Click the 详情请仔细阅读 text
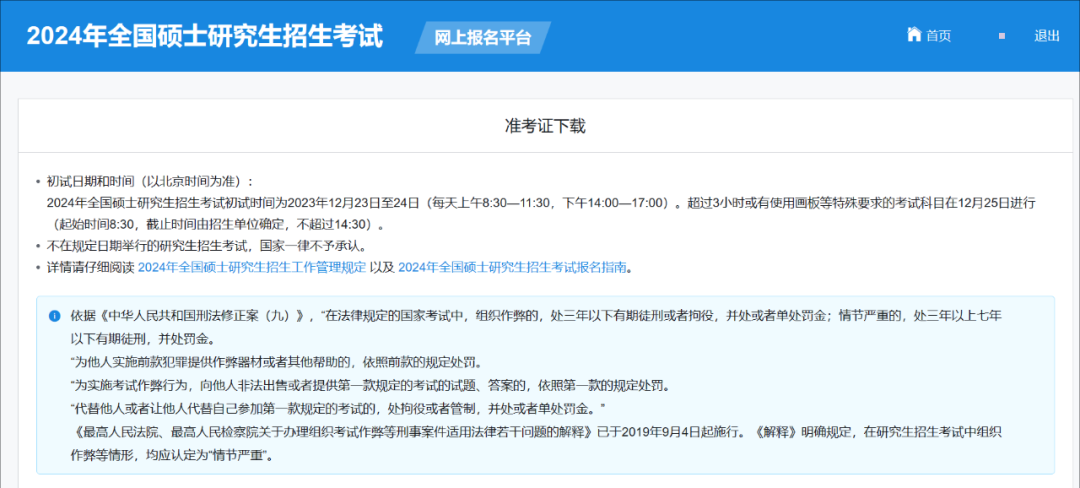1080x488 pixels. 90,267
